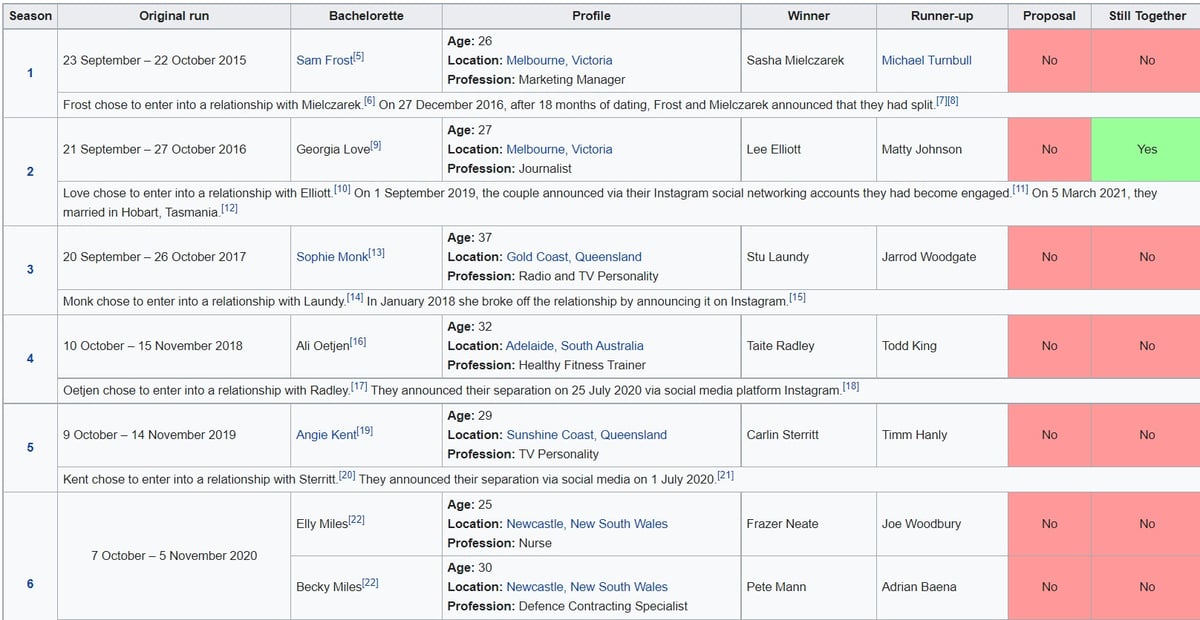Click citation [13] next to Sophie Monk
1200x620 pixels.
pos(377,253)
